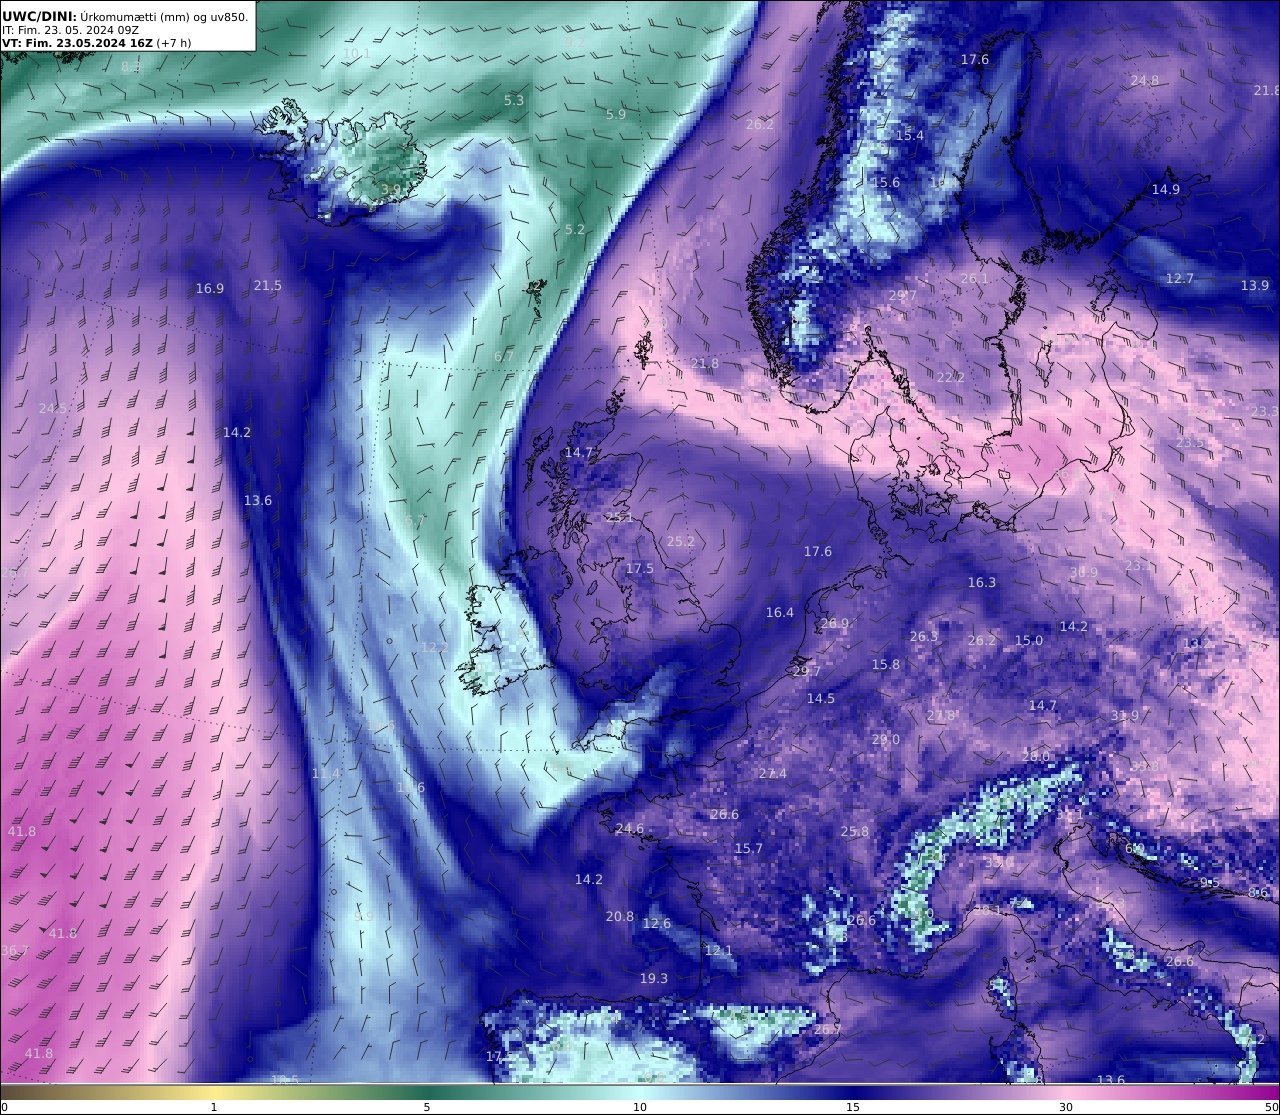This screenshot has width=1280, height=1115.
Task: Click the 12.1 value on the map
Action: pyautogui.click(x=719, y=950)
